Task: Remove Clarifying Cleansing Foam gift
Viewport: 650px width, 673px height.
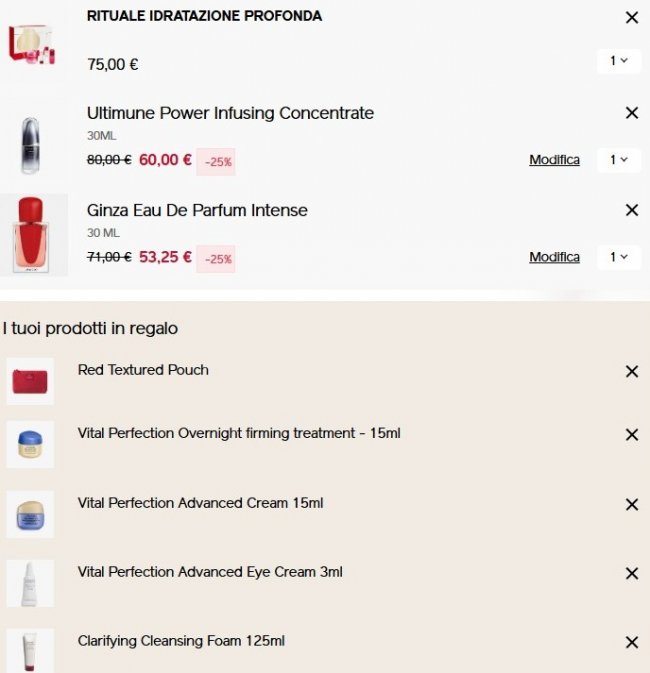Action: click(x=631, y=643)
